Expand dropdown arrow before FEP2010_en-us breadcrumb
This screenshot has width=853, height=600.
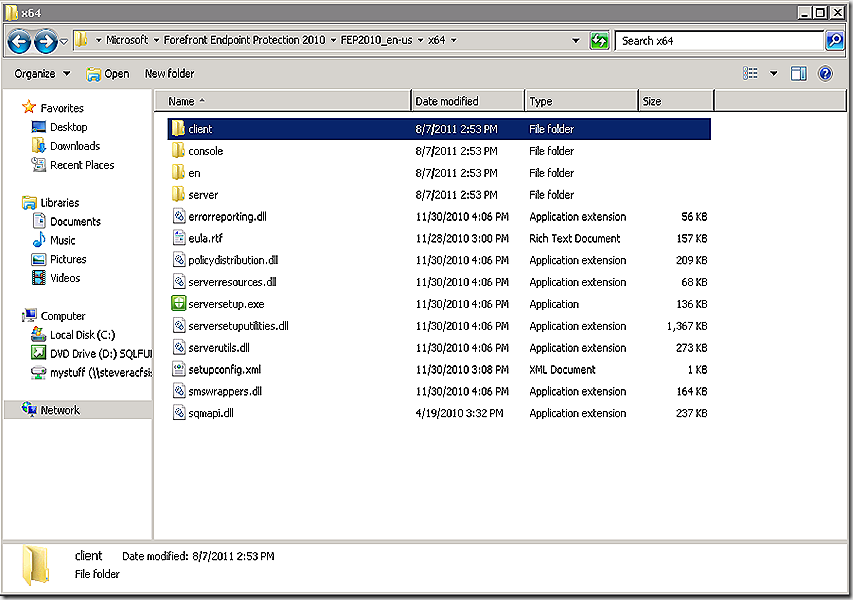[x=333, y=40]
